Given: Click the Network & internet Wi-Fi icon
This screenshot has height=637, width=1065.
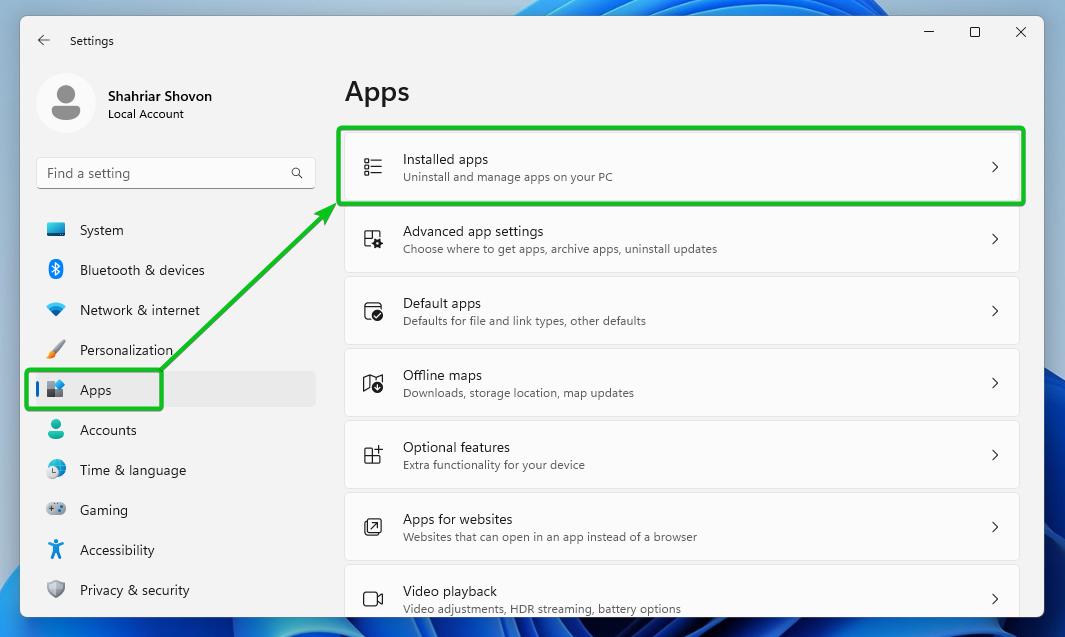Looking at the screenshot, I should click(x=56, y=309).
